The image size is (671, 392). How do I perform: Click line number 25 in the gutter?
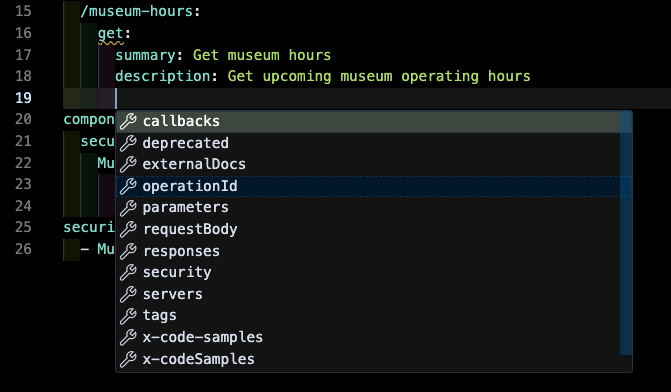(23, 227)
